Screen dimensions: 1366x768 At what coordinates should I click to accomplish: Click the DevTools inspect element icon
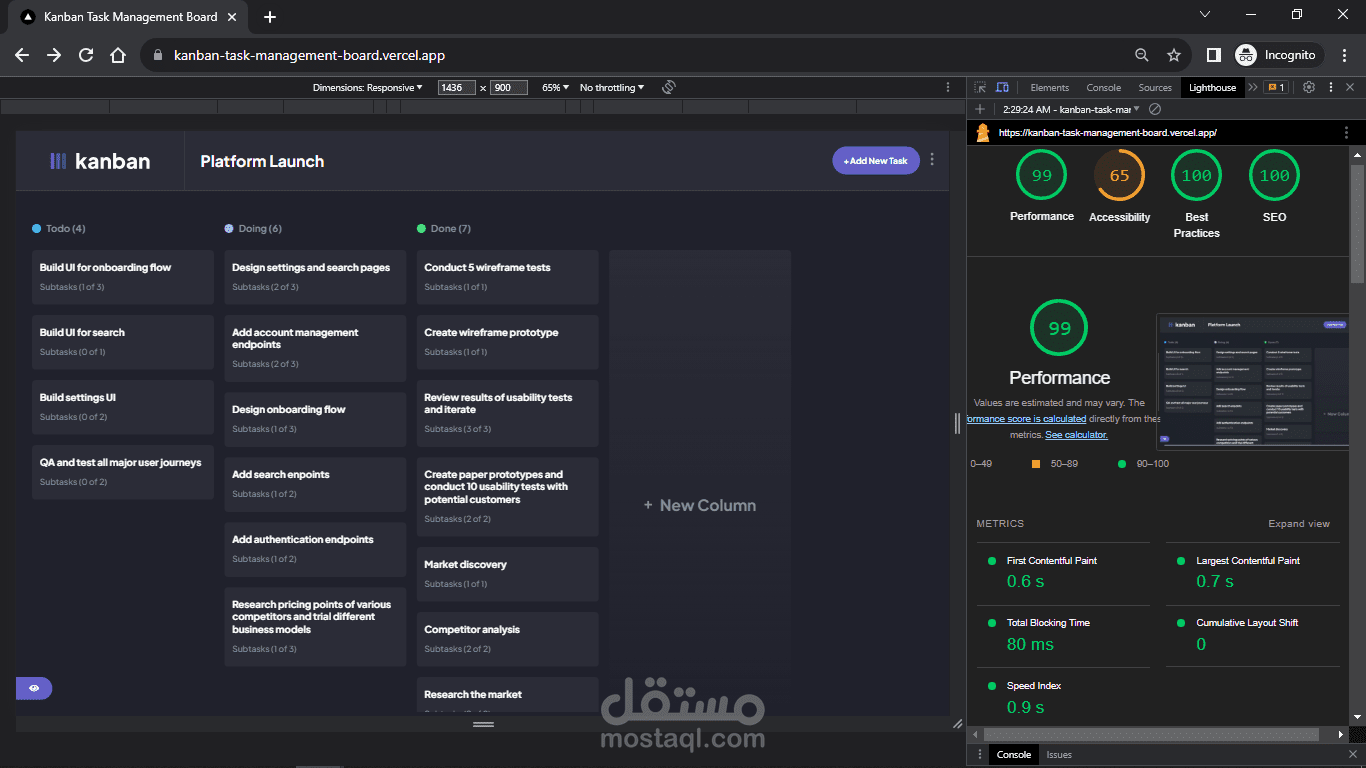click(x=980, y=88)
